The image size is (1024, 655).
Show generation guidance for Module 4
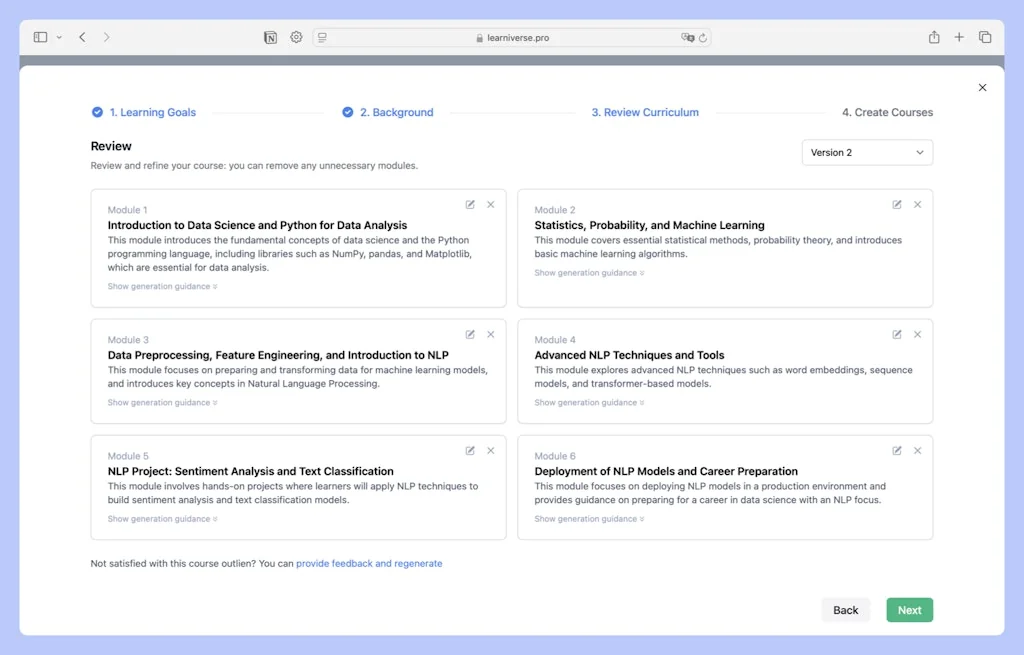coord(589,403)
